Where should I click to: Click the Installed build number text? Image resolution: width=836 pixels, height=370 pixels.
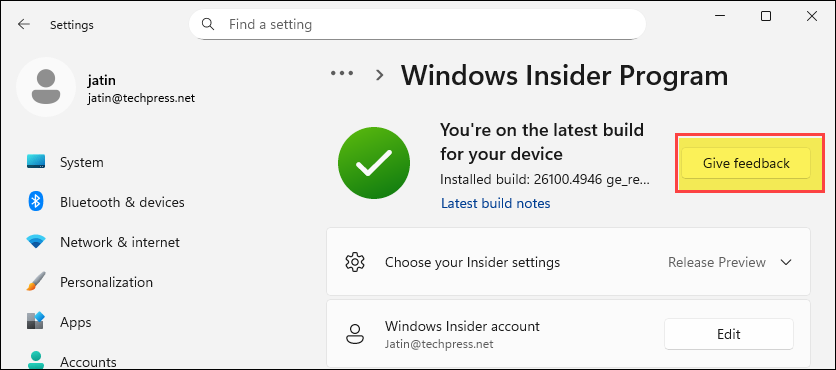click(545, 179)
